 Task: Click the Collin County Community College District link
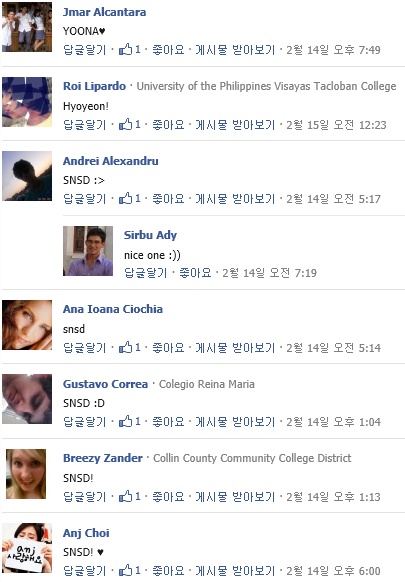pyautogui.click(x=252, y=458)
